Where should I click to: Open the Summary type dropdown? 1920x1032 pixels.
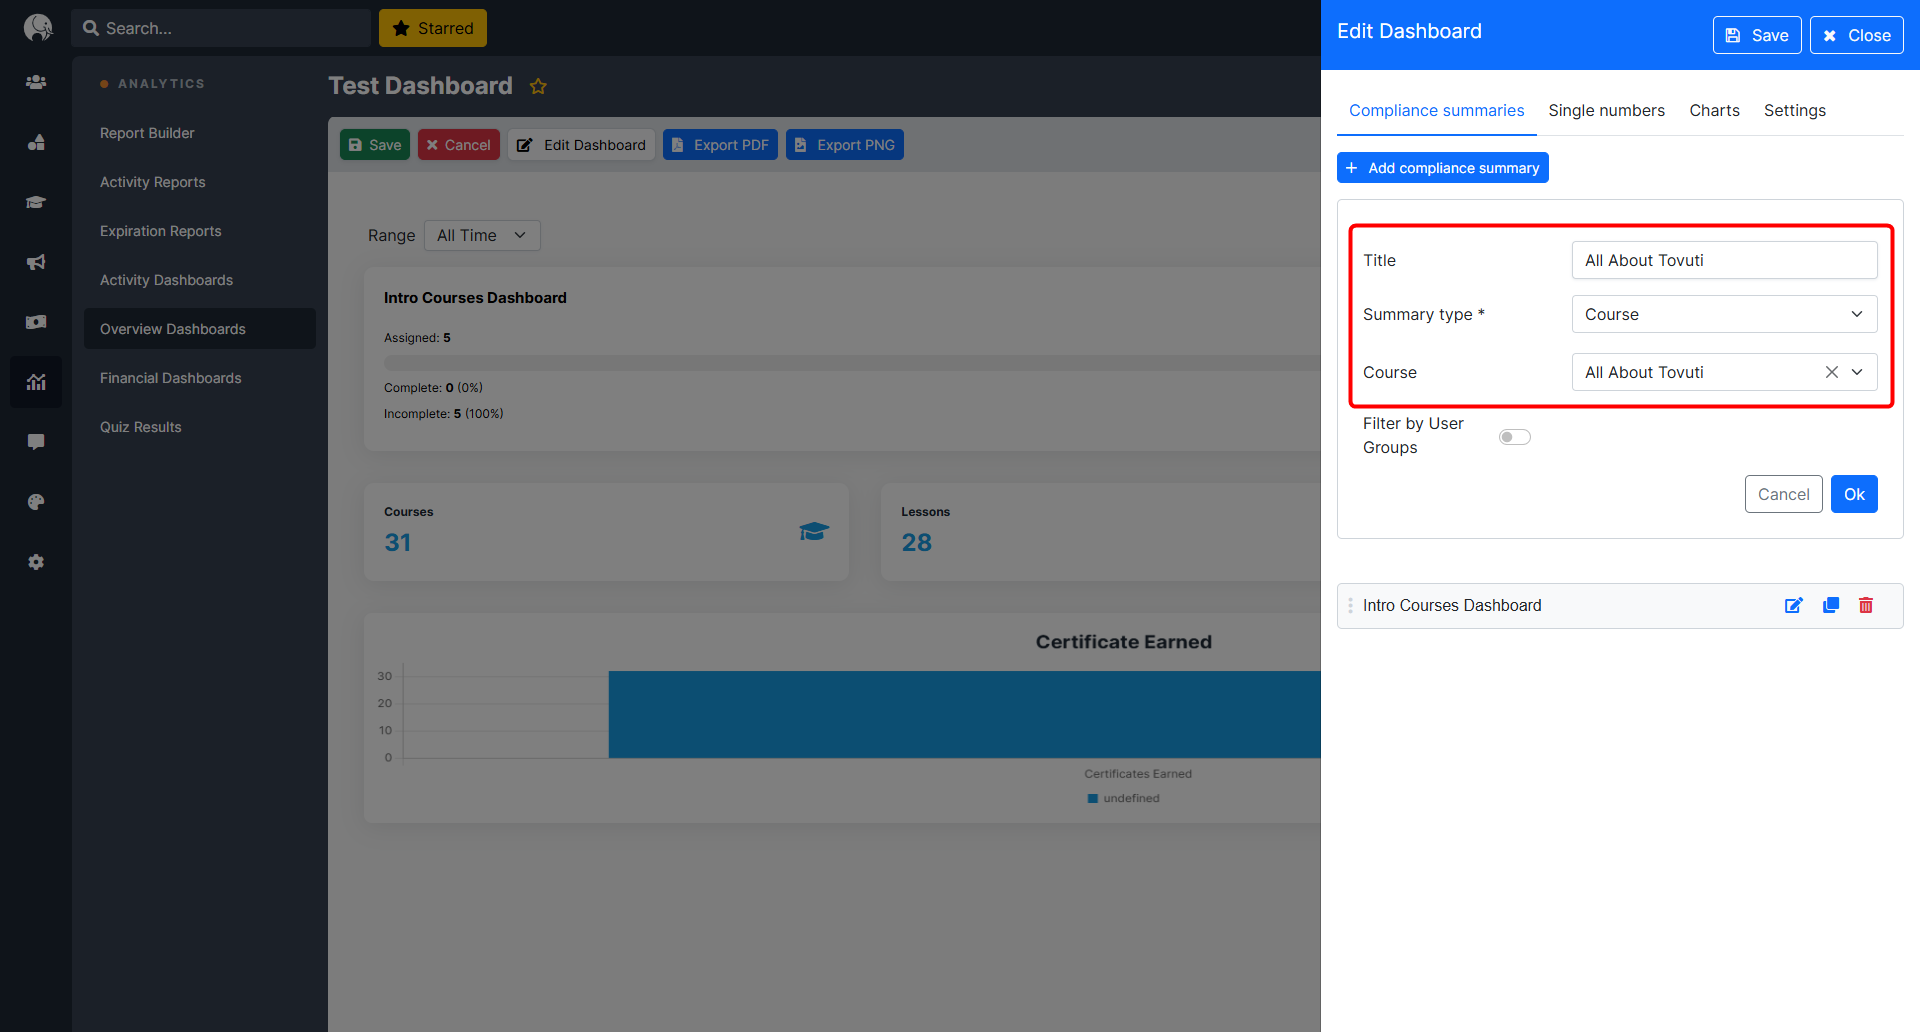click(1724, 314)
